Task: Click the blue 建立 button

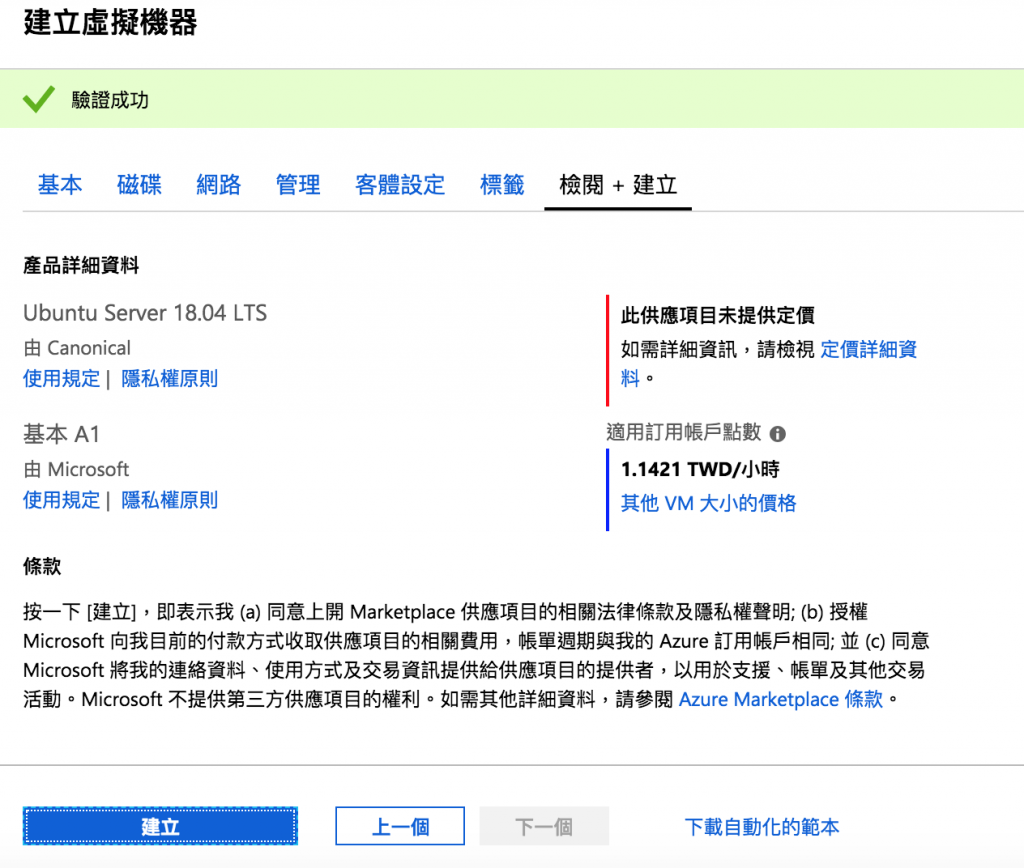Action: (x=160, y=826)
